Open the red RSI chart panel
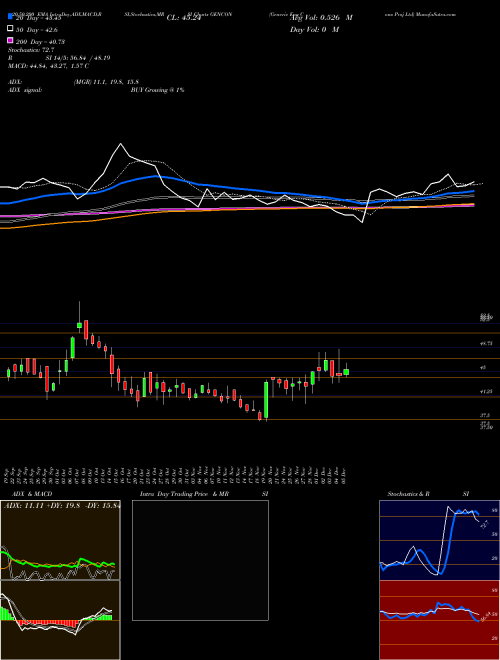Image resolution: width=500 pixels, height=660 pixels. [439, 620]
